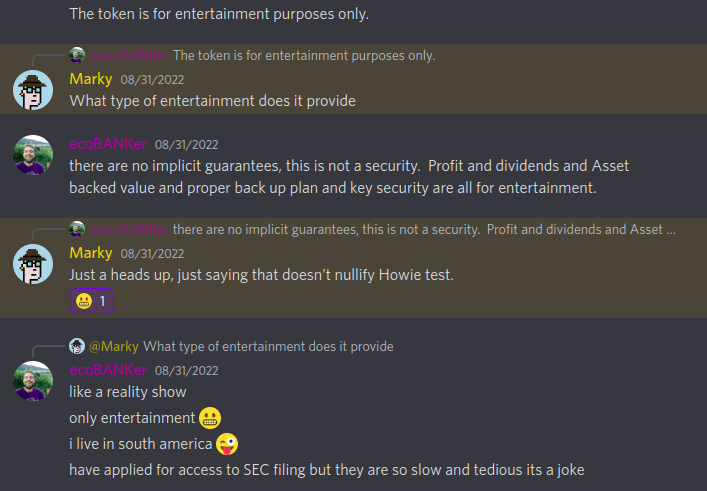Open ecoBANKer's avatar on the implicit guarantees message
This screenshot has height=491, width=707.
point(32,154)
